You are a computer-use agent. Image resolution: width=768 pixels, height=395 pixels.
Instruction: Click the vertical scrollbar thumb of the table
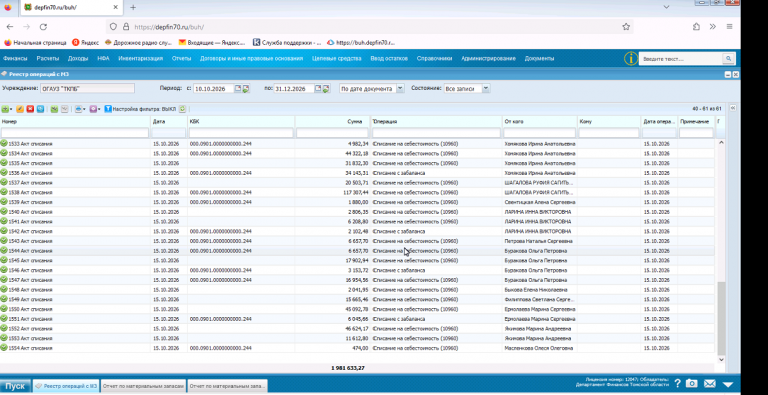[721, 319]
